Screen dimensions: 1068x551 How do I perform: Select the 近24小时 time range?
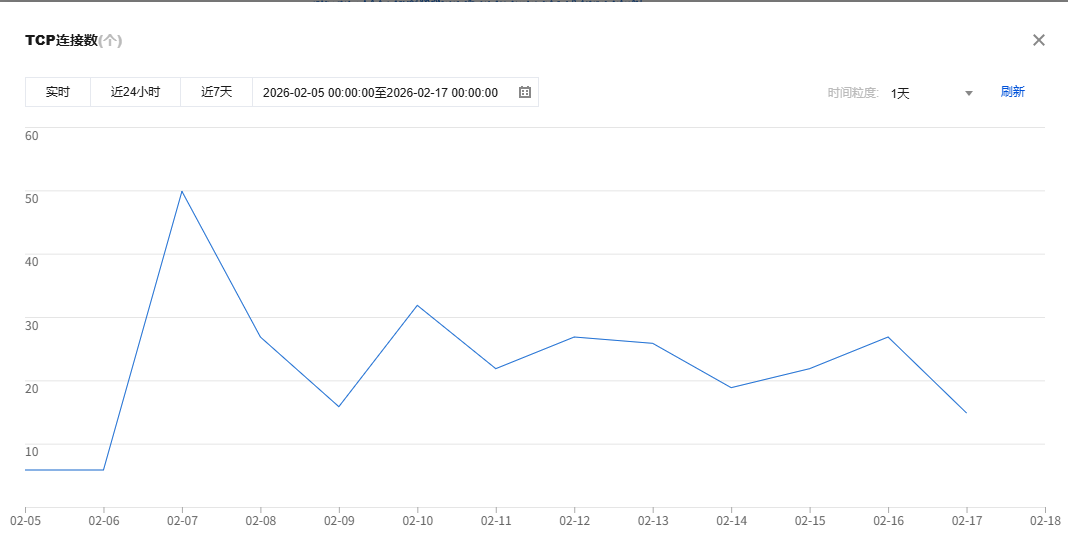coord(135,92)
